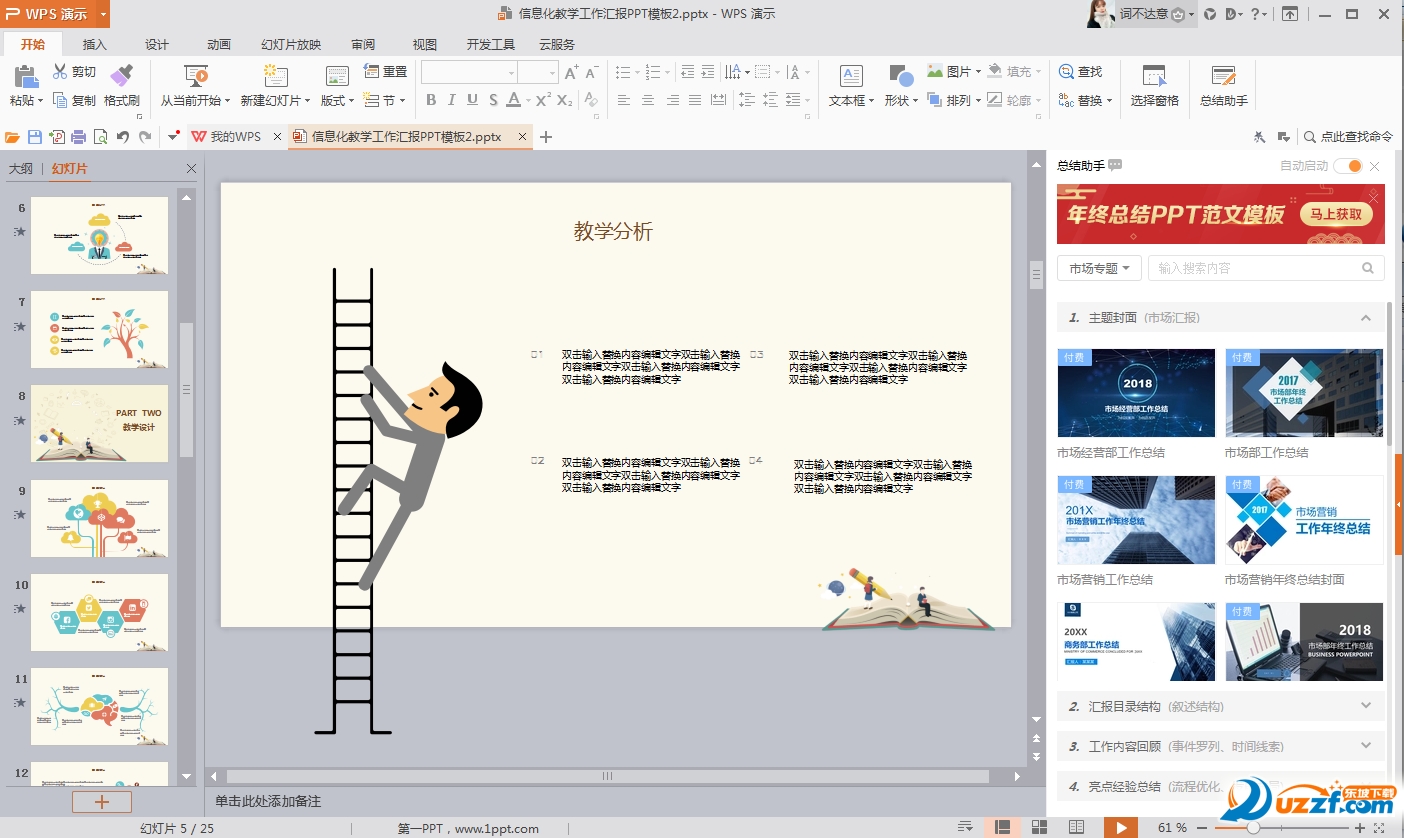
Task: Select slide 8 PART TWO thumbnail
Action: (x=99, y=424)
